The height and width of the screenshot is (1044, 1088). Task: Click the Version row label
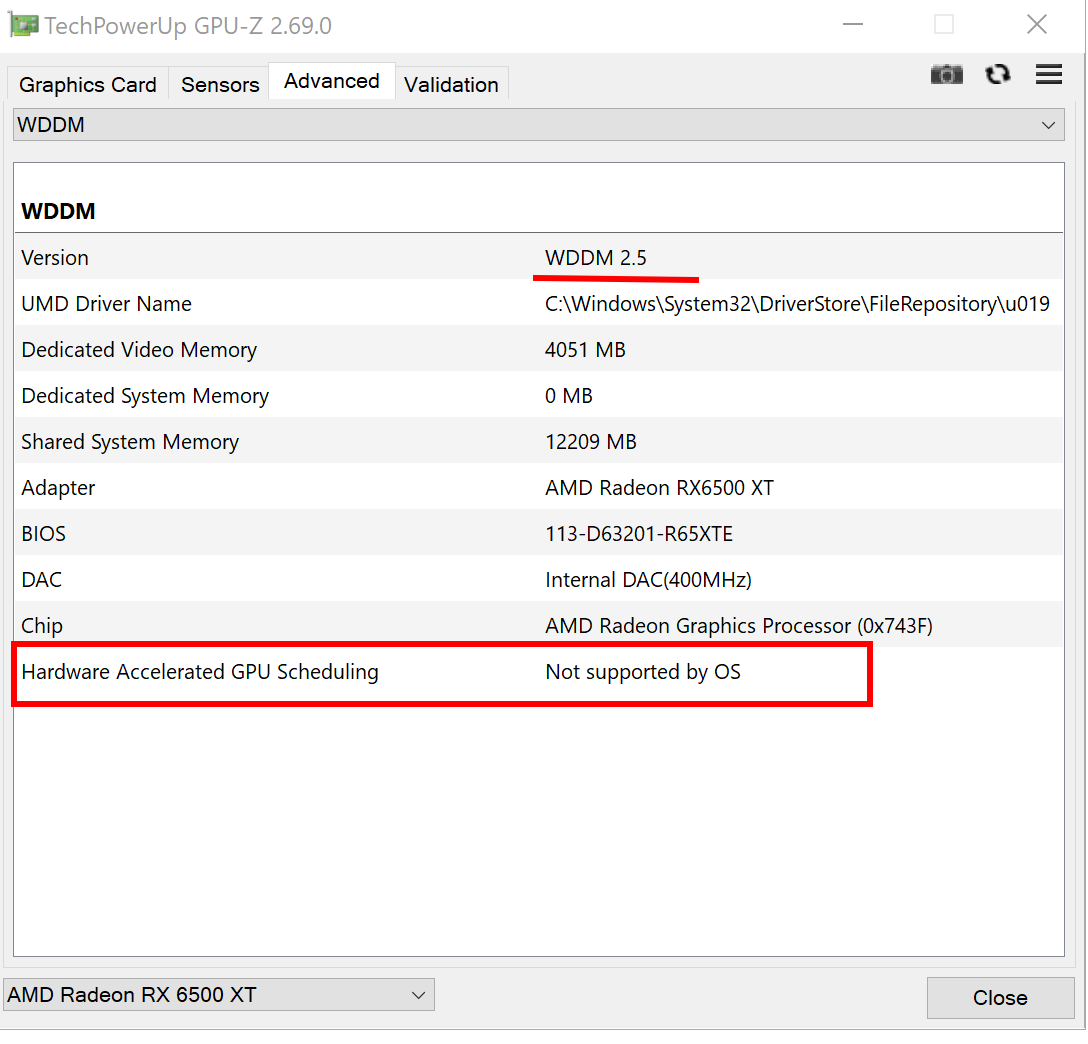(x=55, y=258)
